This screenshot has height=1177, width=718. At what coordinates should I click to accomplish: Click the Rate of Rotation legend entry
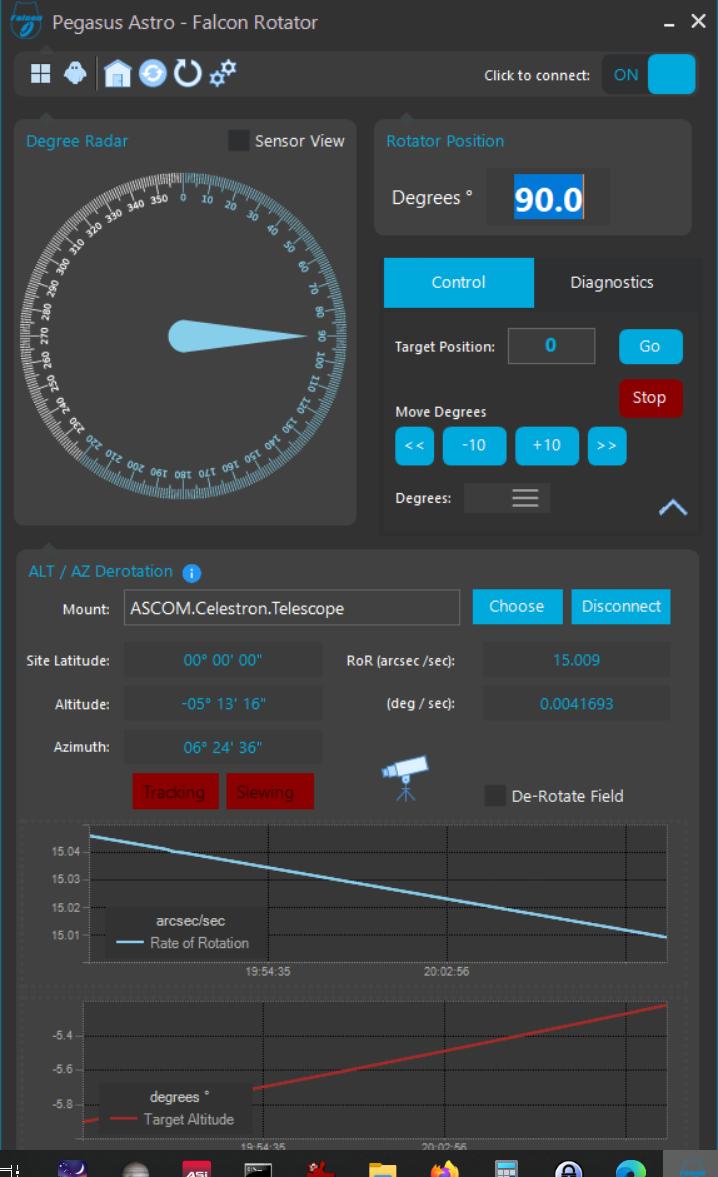pos(183,944)
